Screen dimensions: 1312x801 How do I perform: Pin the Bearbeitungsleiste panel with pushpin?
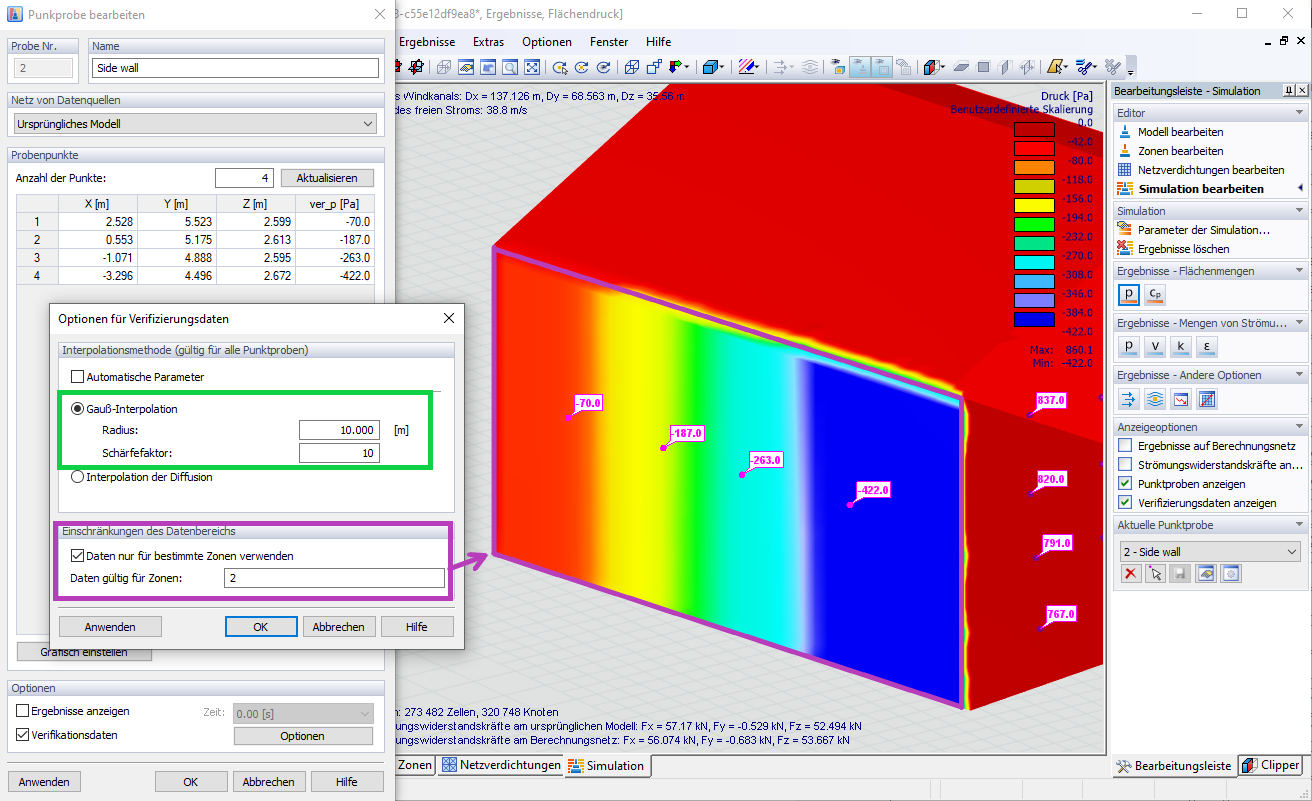1289,90
